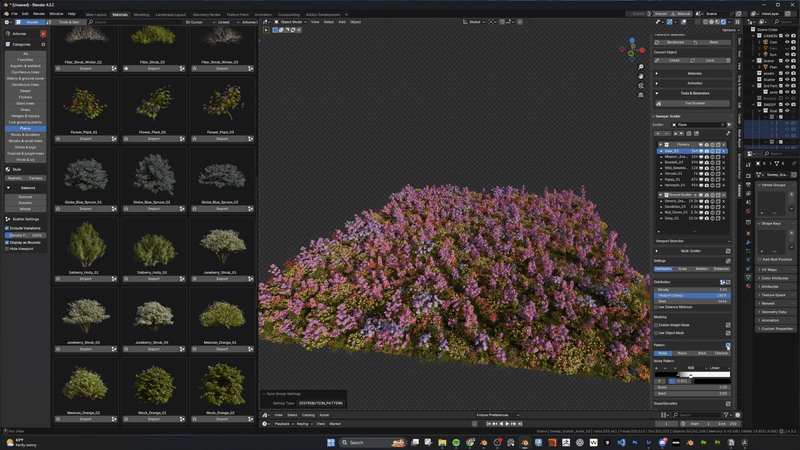Click the Density slider under Distribution
Viewport: 800px width, 450px height.
point(694,289)
